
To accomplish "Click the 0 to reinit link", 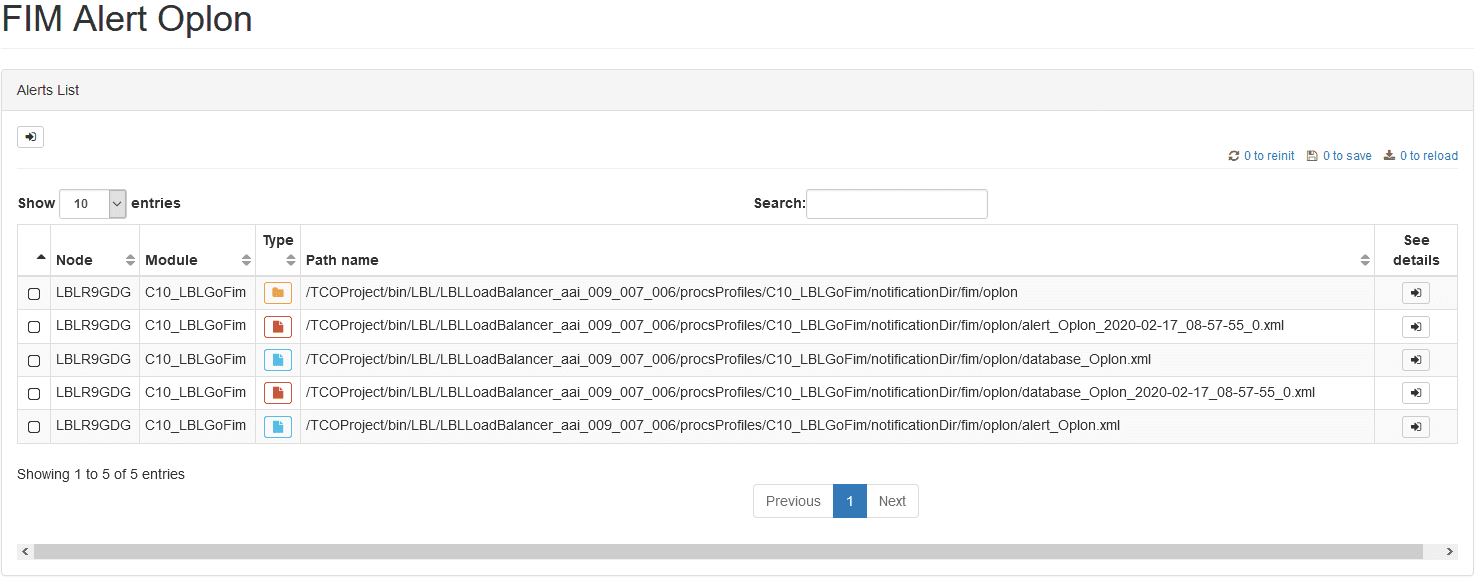I will click(1261, 156).
